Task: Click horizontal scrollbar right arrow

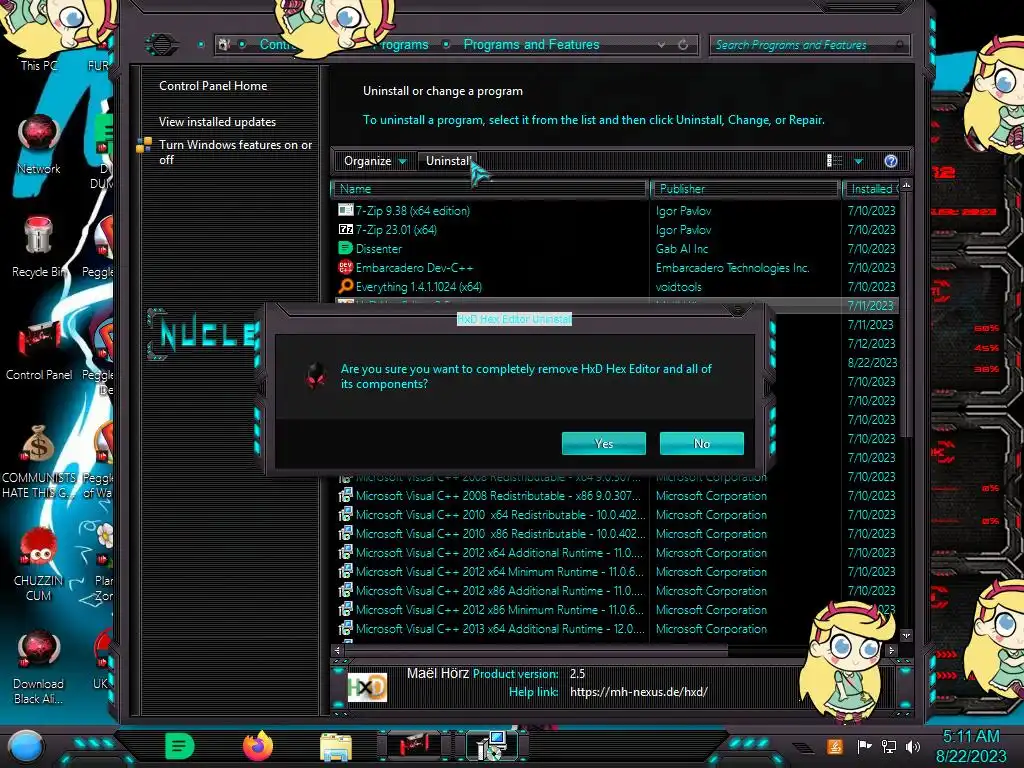Action: (891, 650)
